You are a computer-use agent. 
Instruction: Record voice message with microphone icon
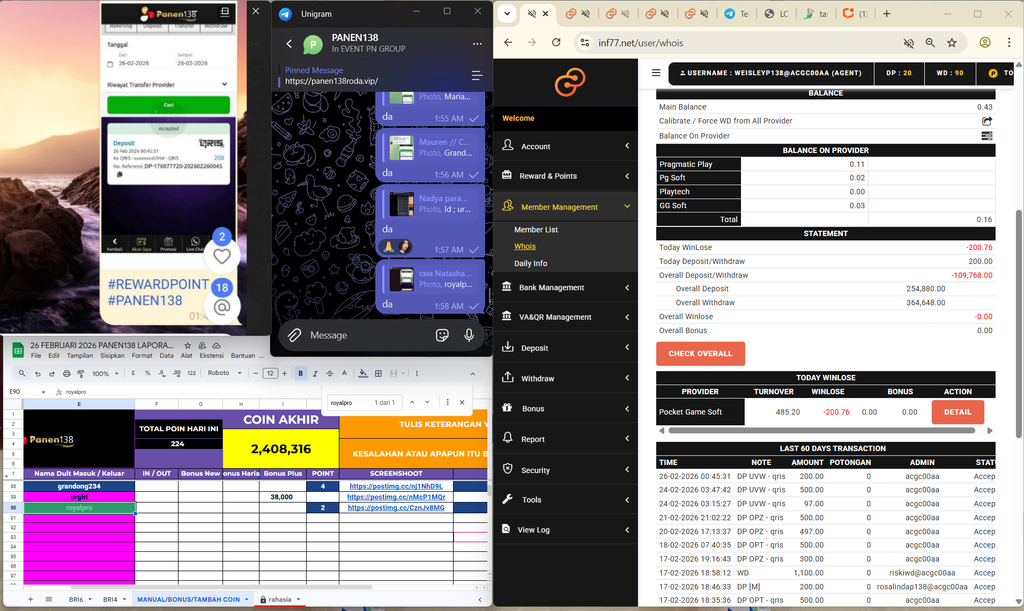coord(469,335)
